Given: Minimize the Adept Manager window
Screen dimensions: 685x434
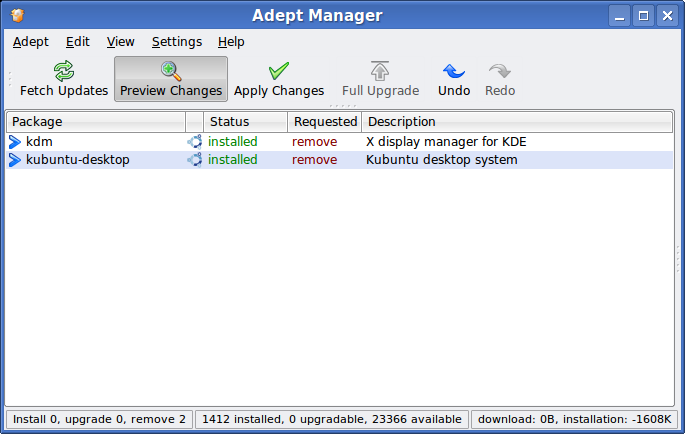Looking at the screenshot, I should tap(619, 16).
